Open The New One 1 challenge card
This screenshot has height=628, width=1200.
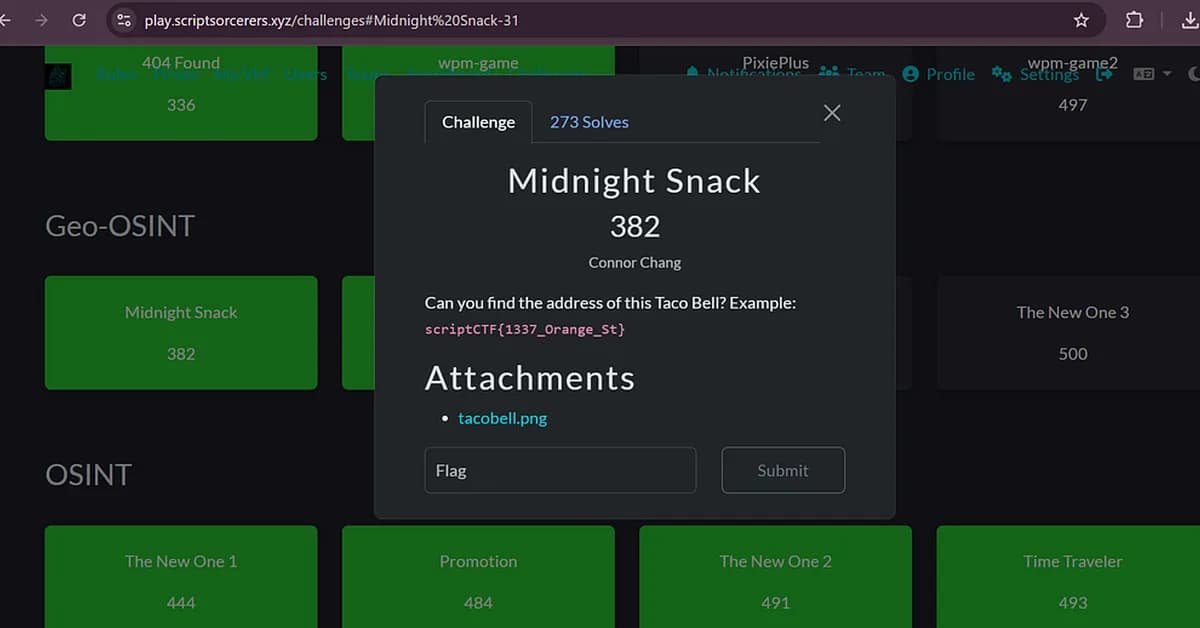pyautogui.click(x=181, y=577)
